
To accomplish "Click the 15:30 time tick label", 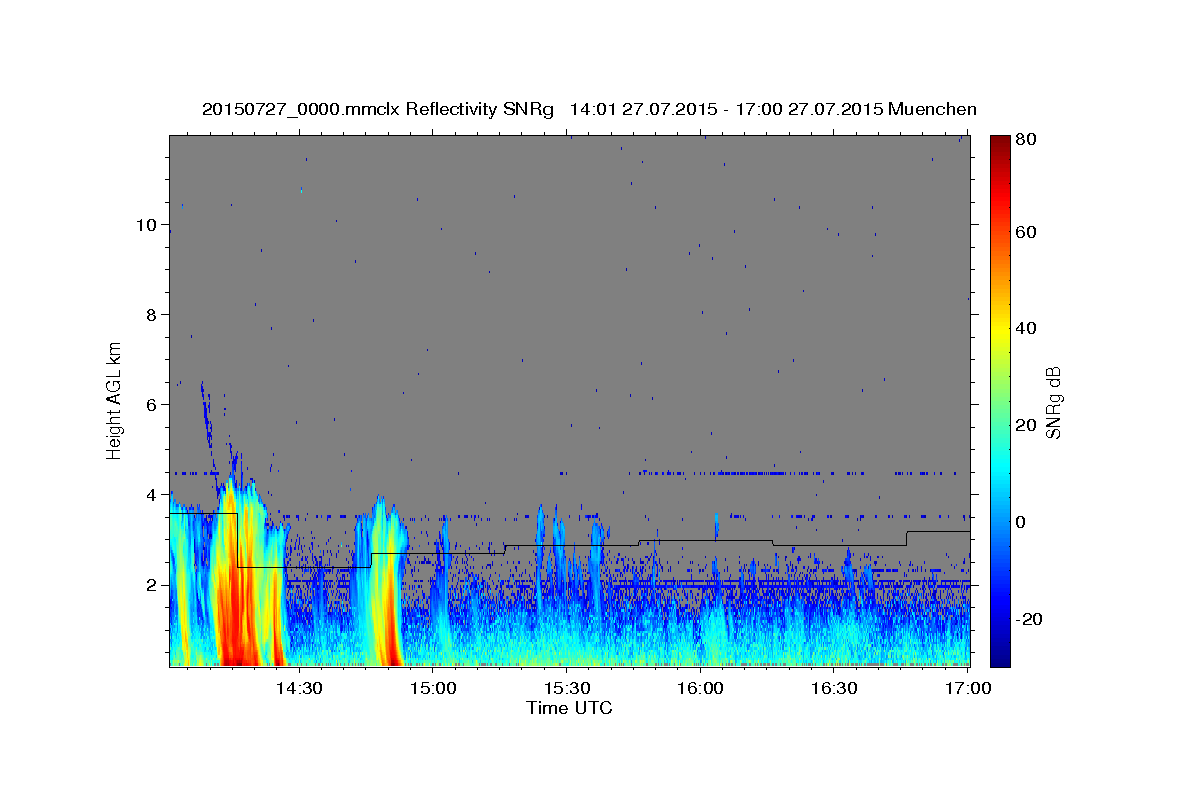I will 566,688.
